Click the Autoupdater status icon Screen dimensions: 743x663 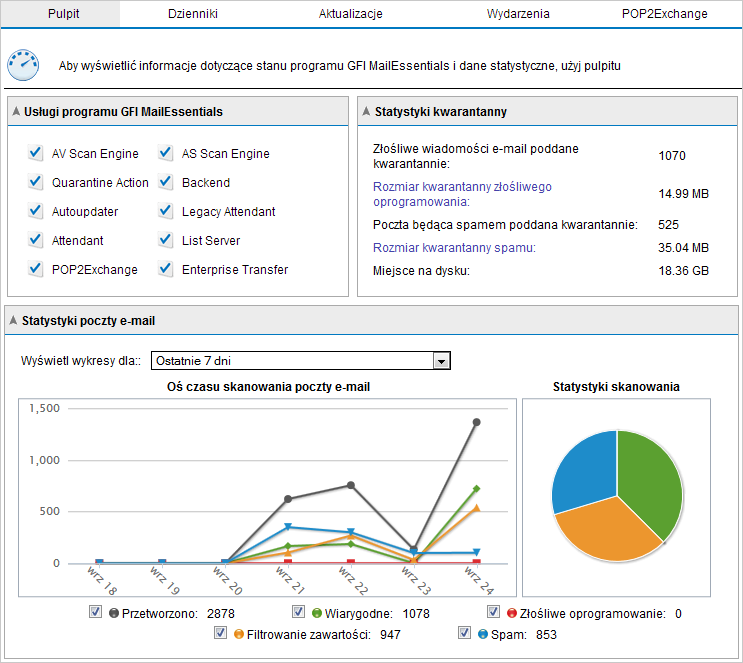coord(36,212)
